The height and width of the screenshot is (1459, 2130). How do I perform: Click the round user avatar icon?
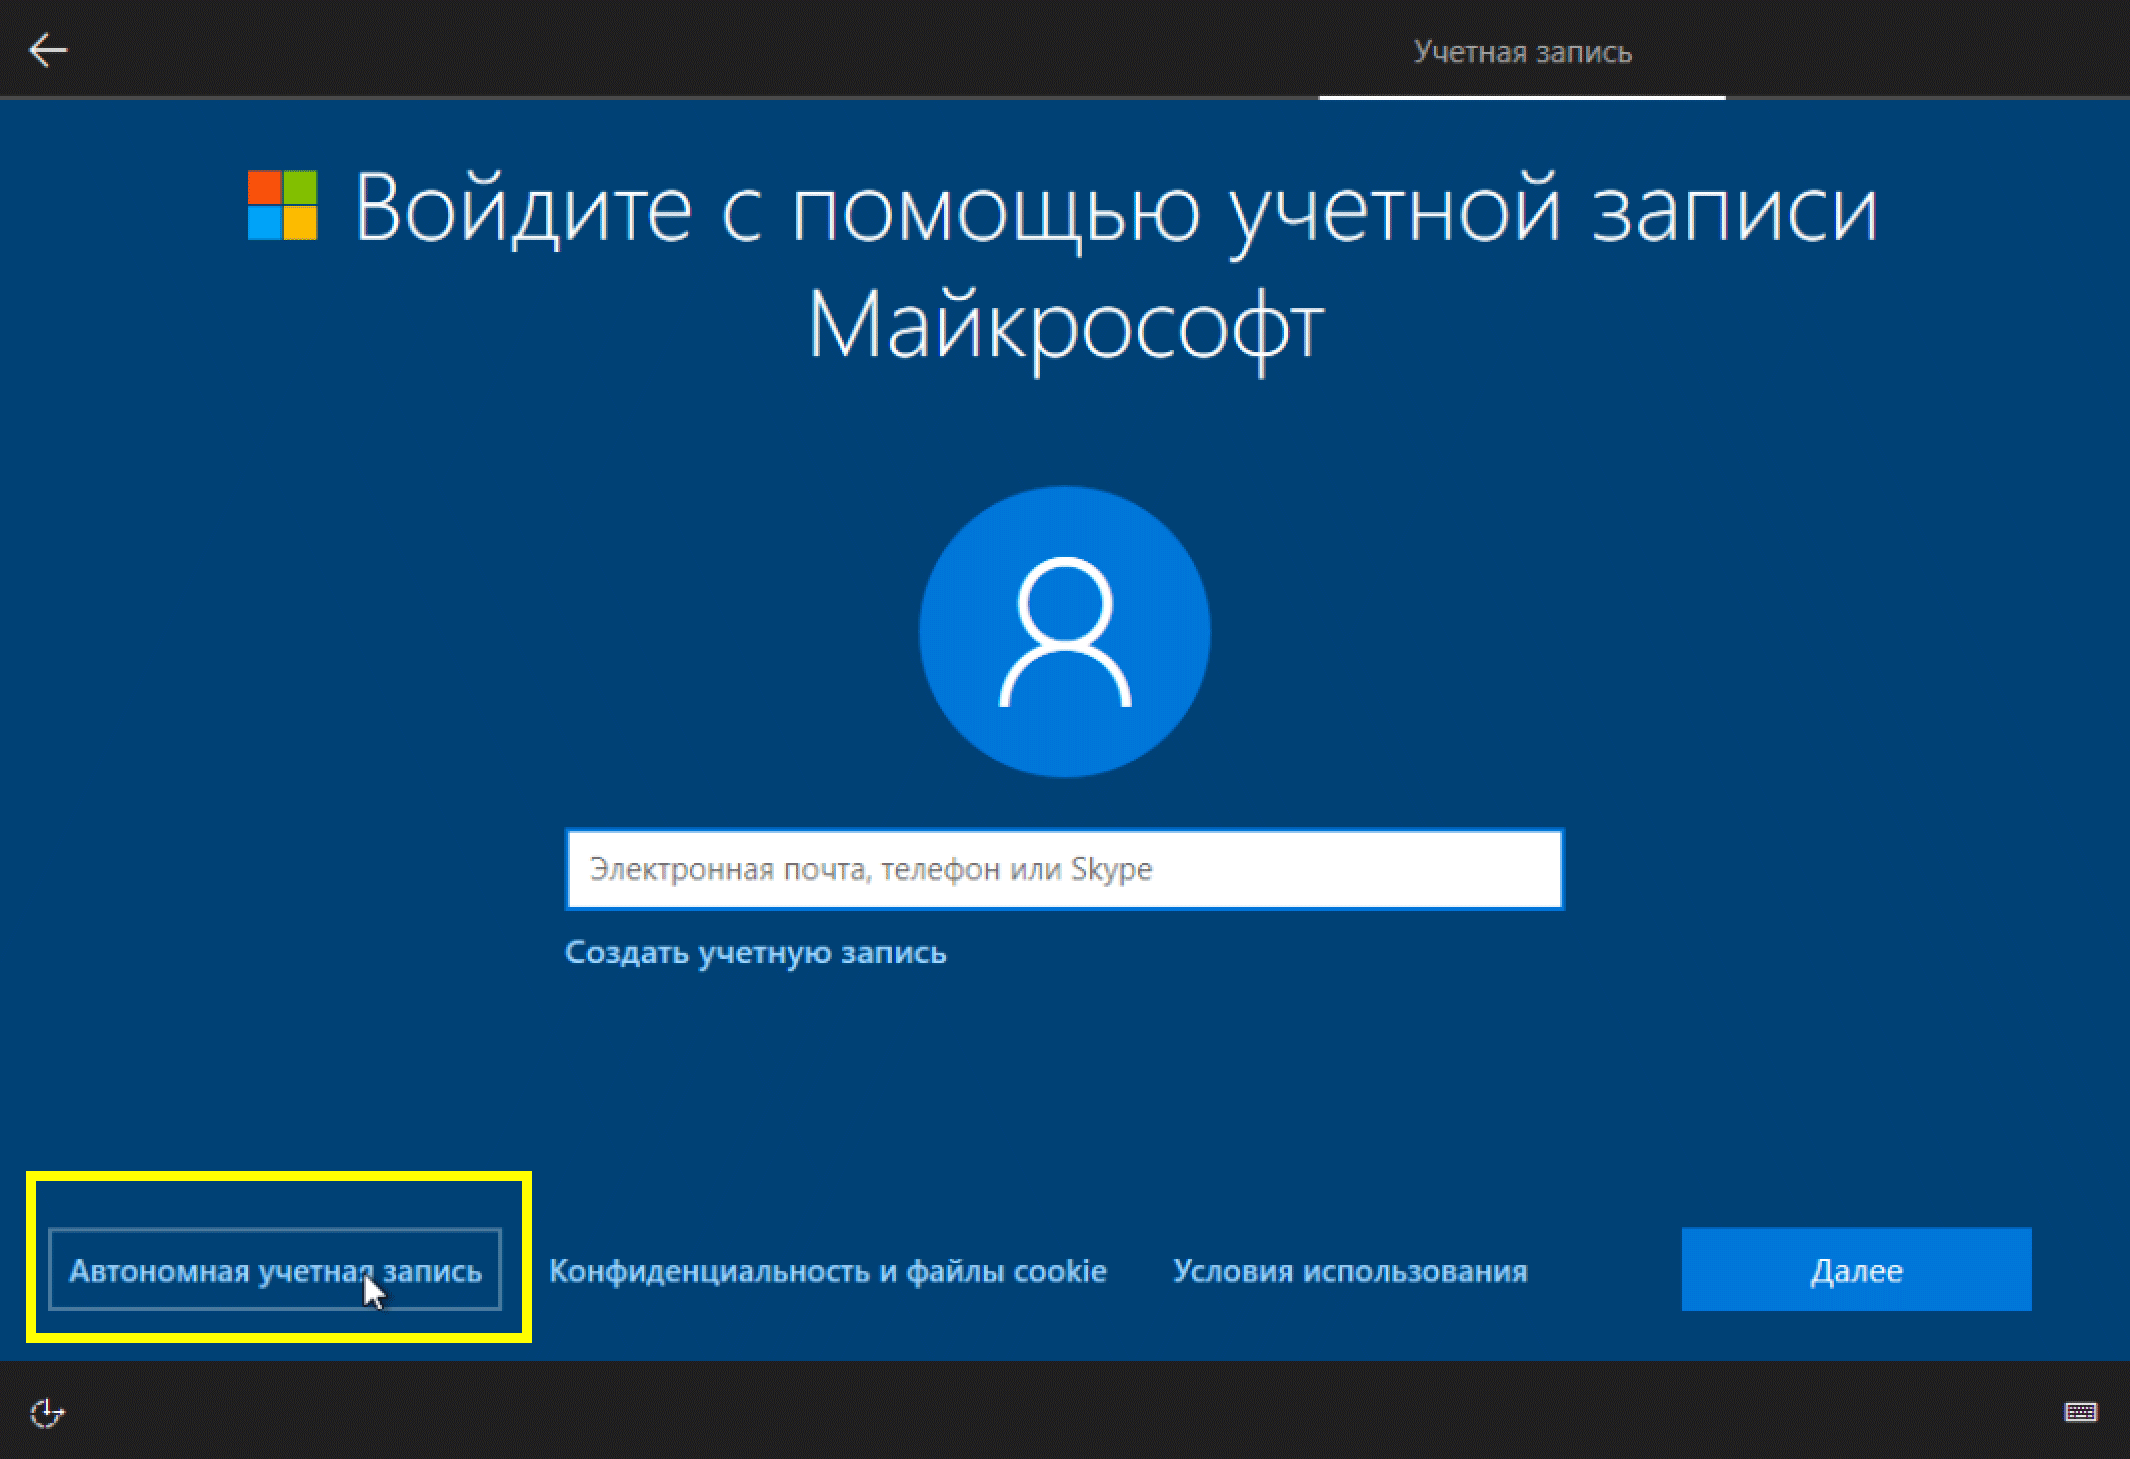click(1064, 631)
